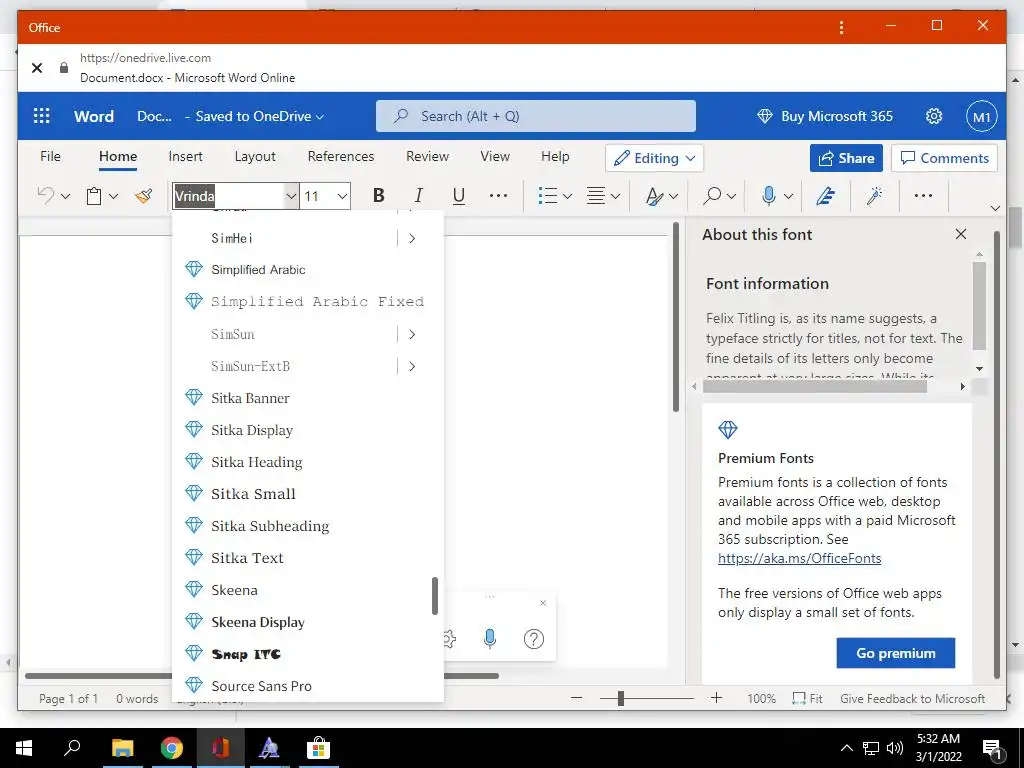Open the Windows Start menu

[24, 748]
